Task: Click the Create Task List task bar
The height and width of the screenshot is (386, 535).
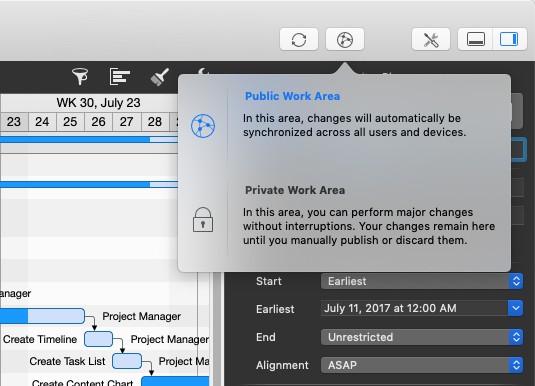Action: click(127, 361)
